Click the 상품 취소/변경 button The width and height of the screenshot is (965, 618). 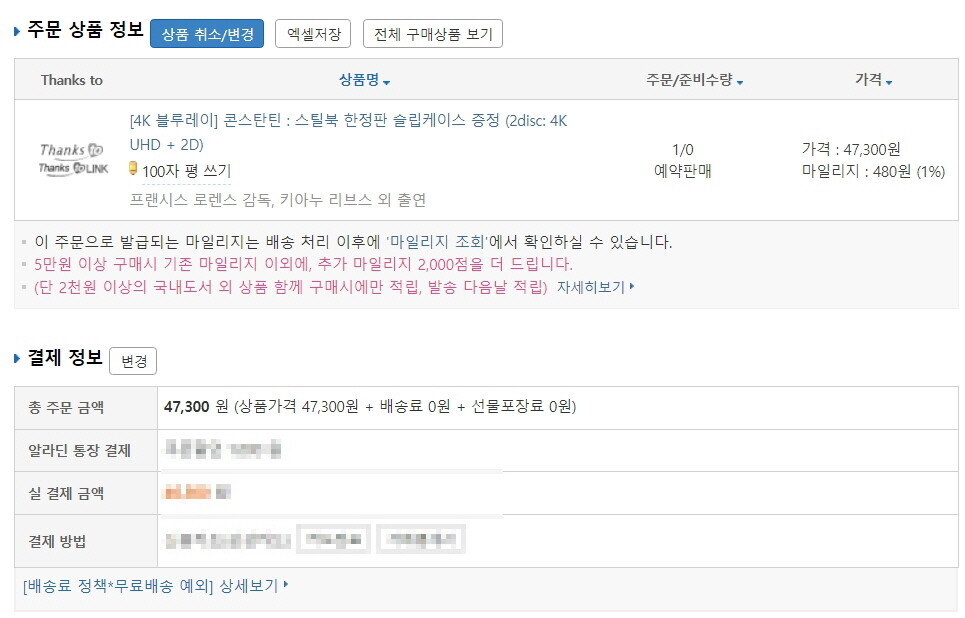tap(206, 34)
